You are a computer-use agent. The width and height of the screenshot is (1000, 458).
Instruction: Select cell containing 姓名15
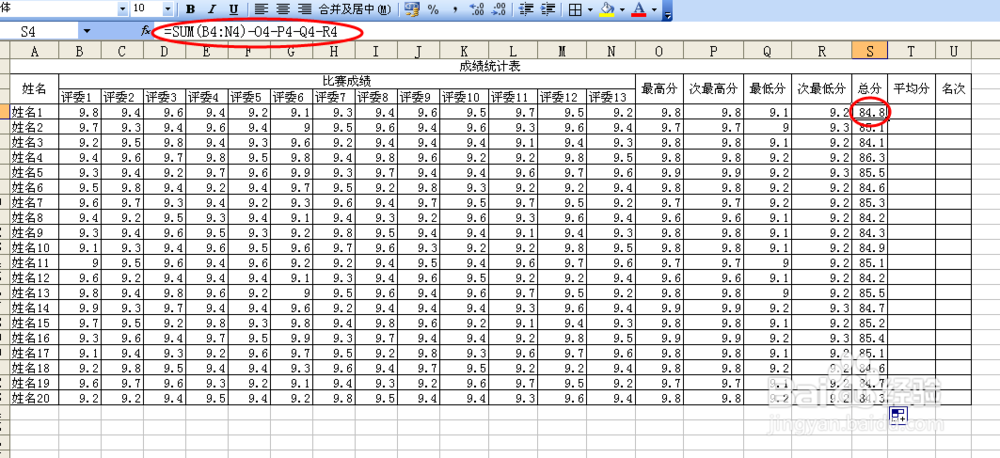[x=34, y=322]
